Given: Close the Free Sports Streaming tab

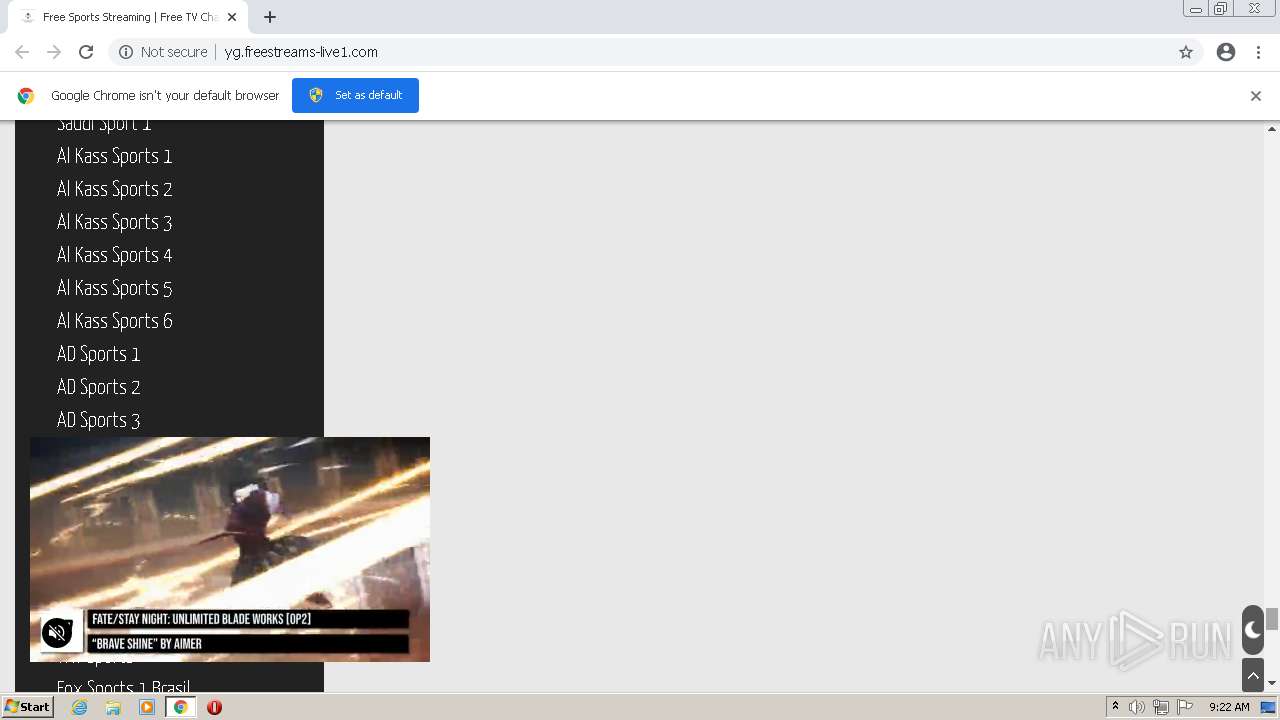Looking at the screenshot, I should click(x=232, y=17).
